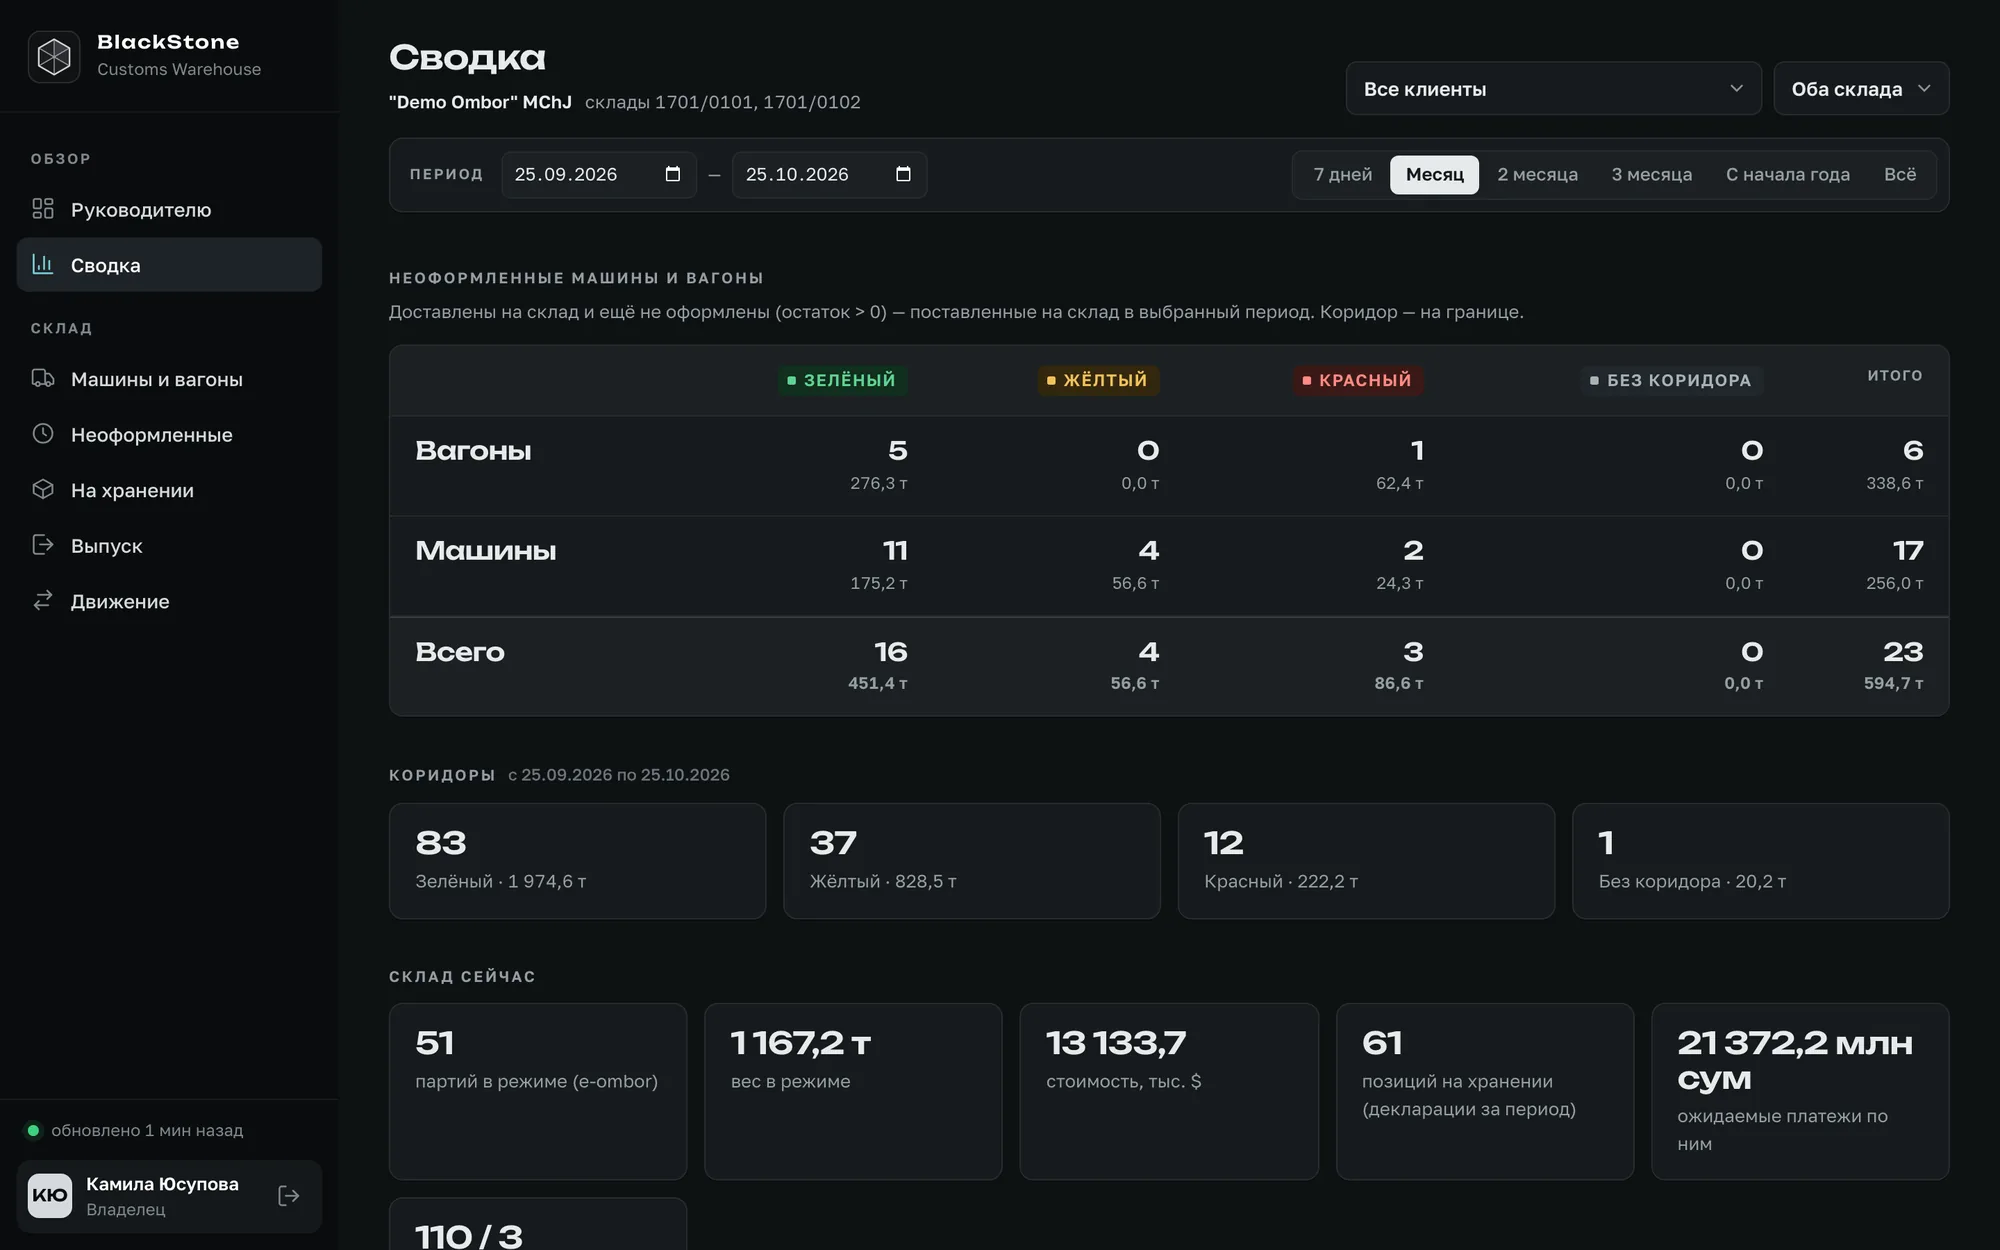Click the BlackStone cube logo icon
Screen dimensions: 2000x1250
(x=54, y=56)
